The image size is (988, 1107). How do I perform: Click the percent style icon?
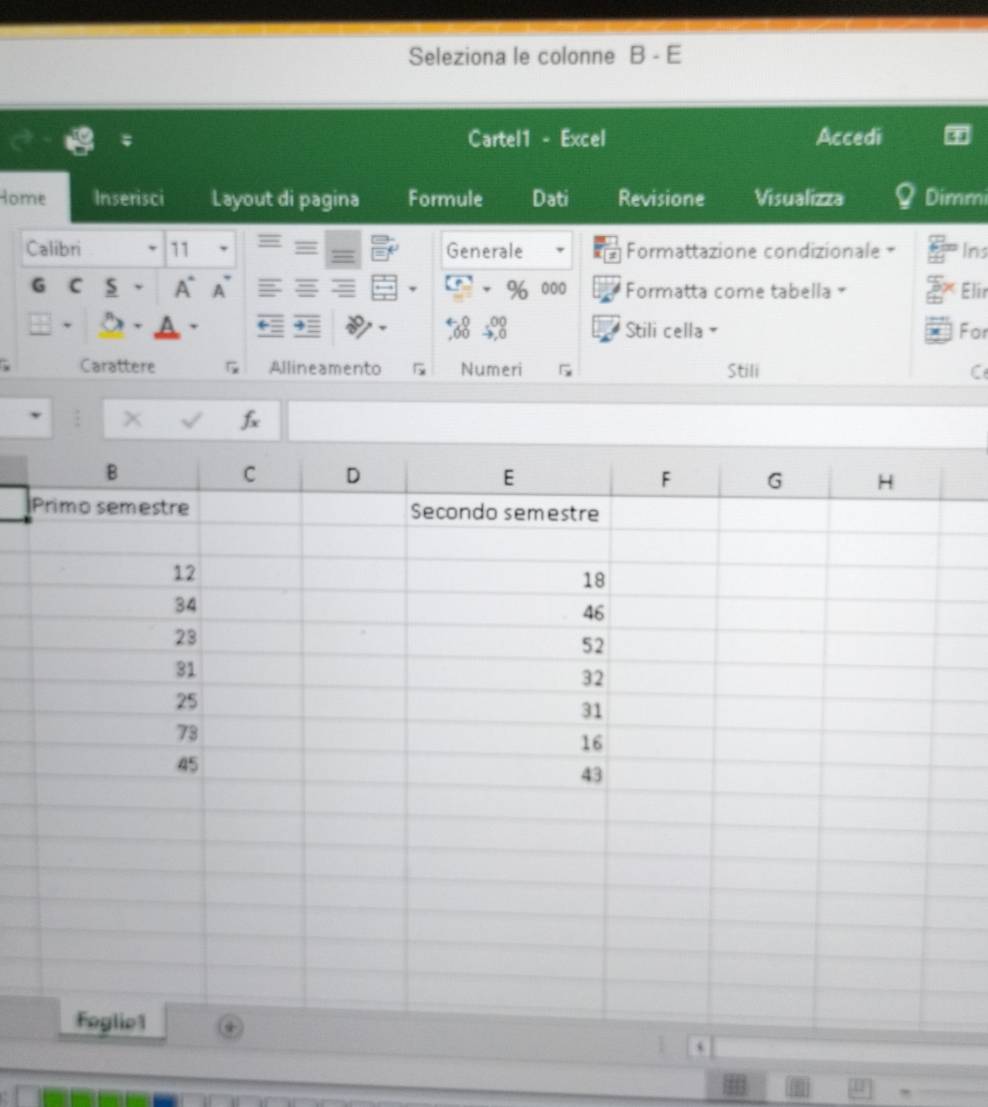click(x=516, y=290)
